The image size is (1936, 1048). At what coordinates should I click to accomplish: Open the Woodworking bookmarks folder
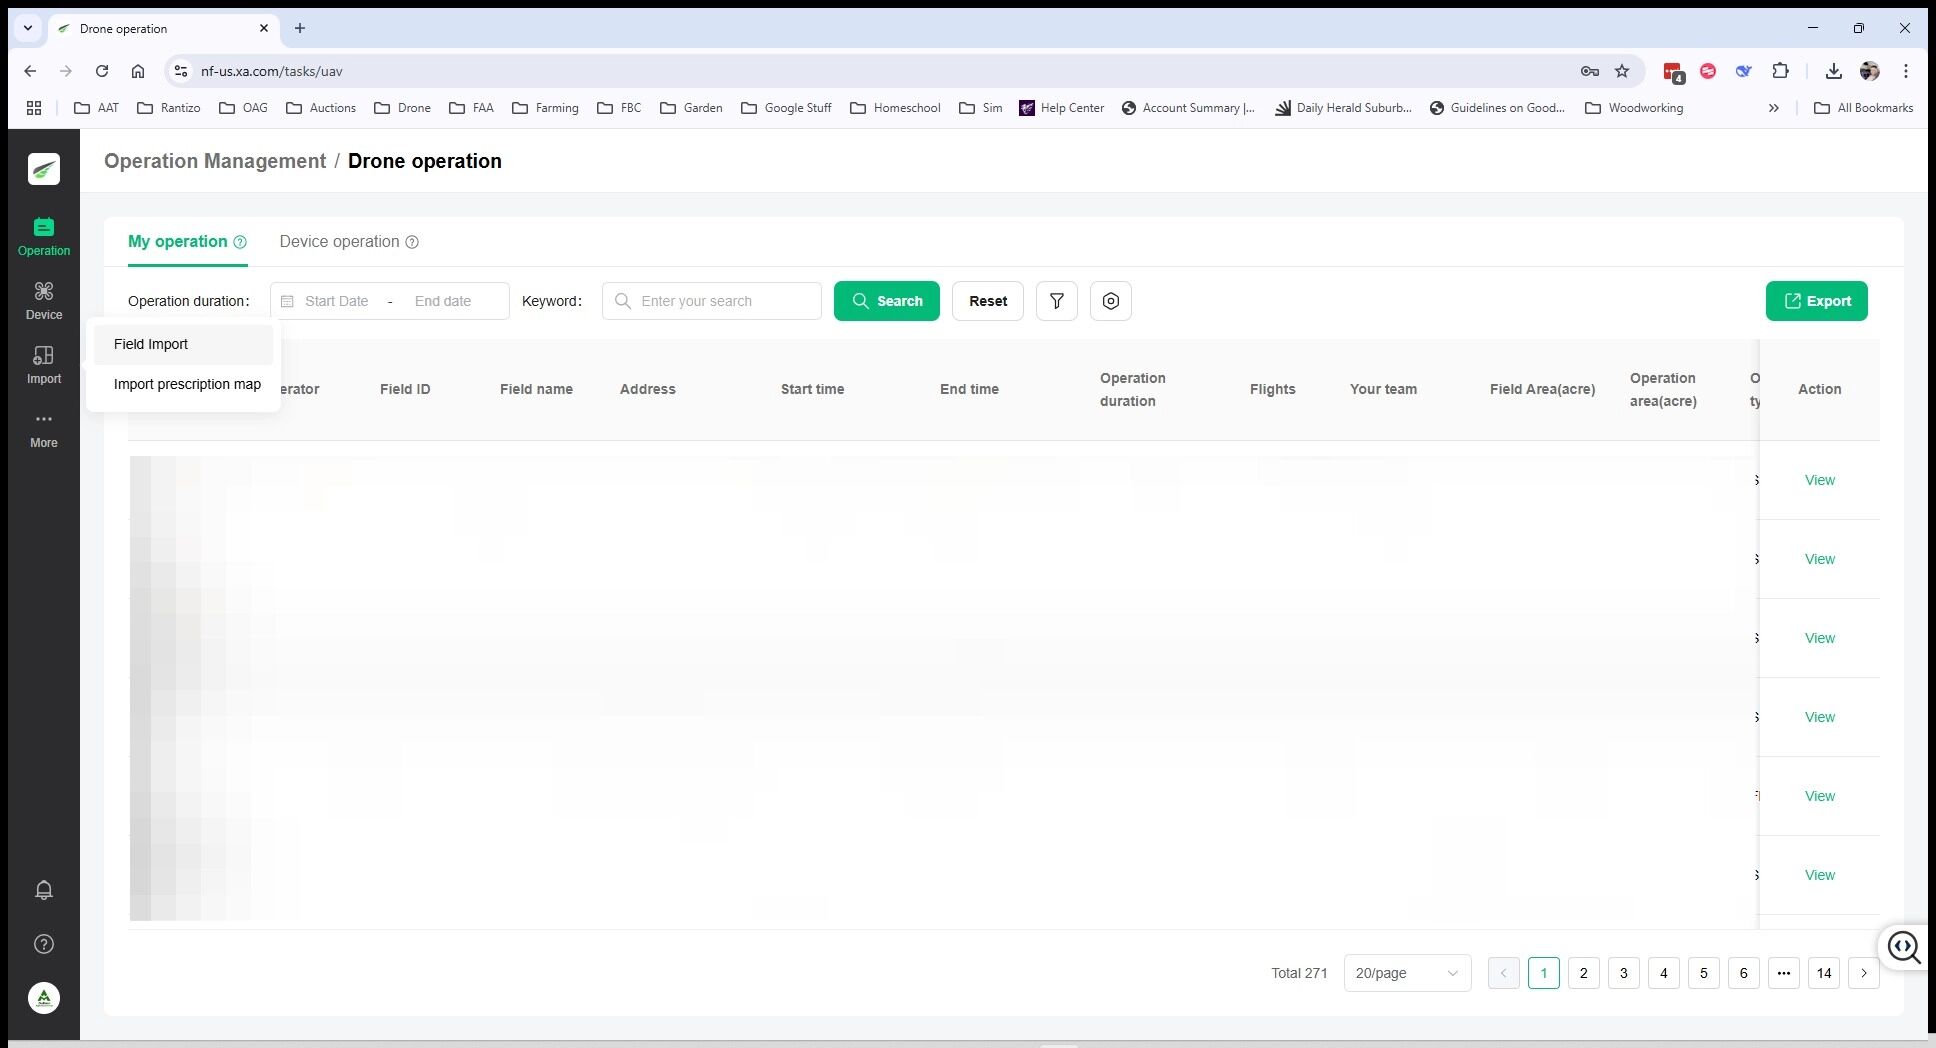1634,108
